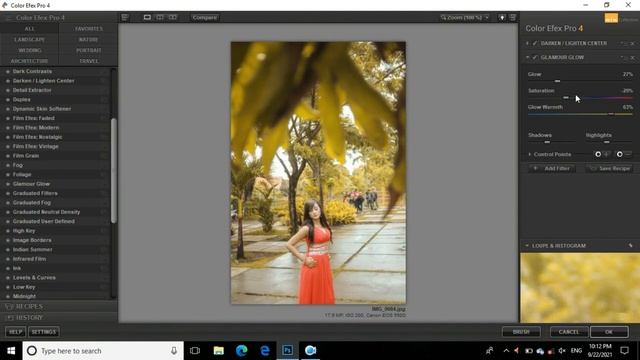Select the Wedding category tab
Viewport: 640px width, 360px height.
pos(29,50)
